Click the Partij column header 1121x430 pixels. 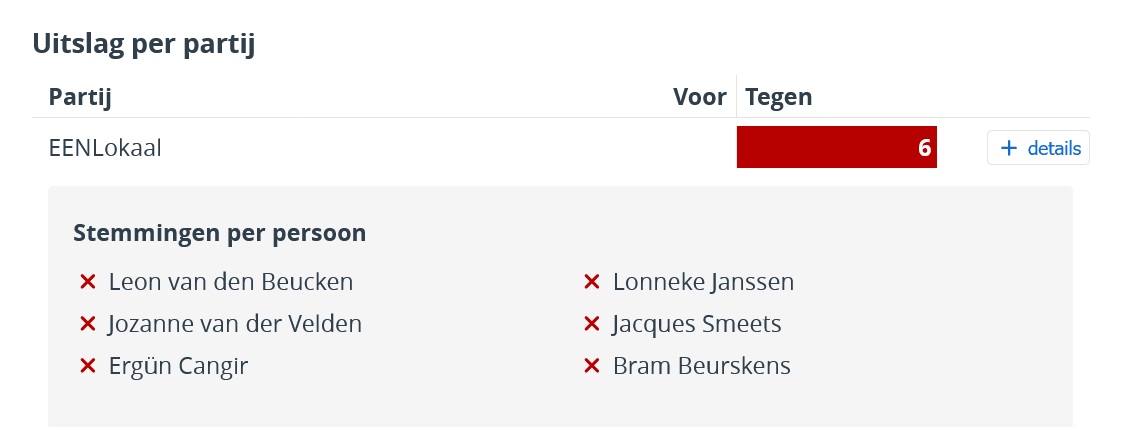point(79,97)
